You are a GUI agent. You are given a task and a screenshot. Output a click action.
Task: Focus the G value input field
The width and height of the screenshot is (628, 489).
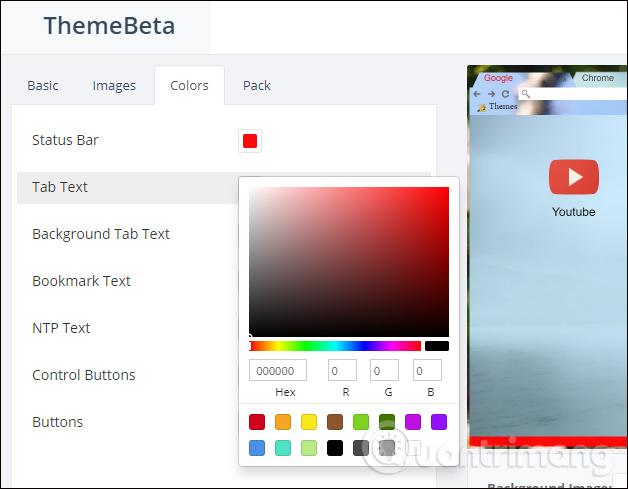384,370
